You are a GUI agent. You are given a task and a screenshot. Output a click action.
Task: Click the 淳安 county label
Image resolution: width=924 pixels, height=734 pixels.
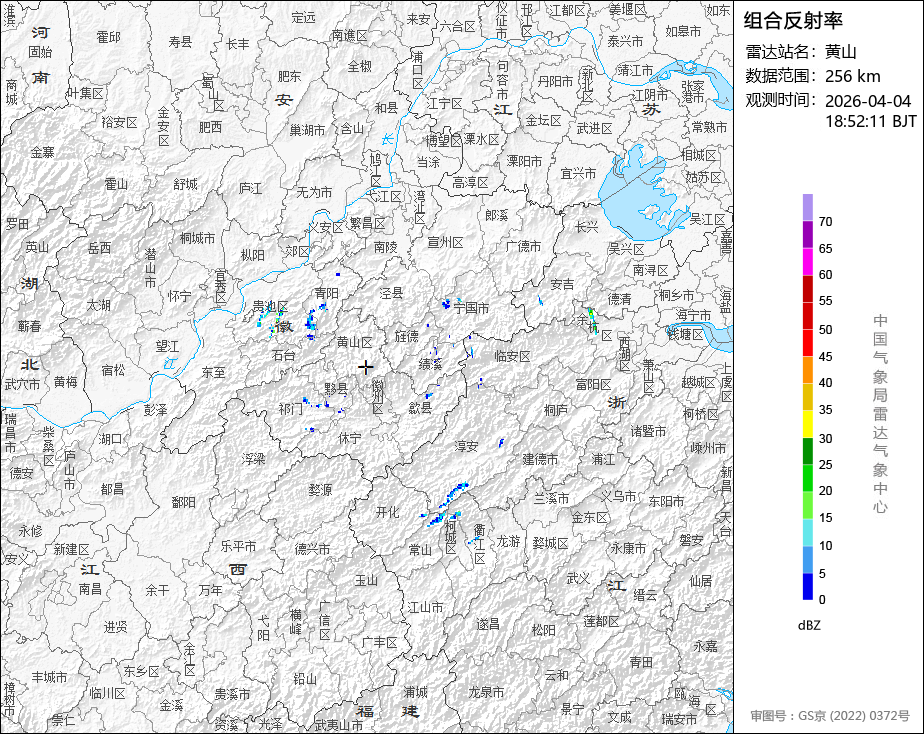(x=466, y=446)
